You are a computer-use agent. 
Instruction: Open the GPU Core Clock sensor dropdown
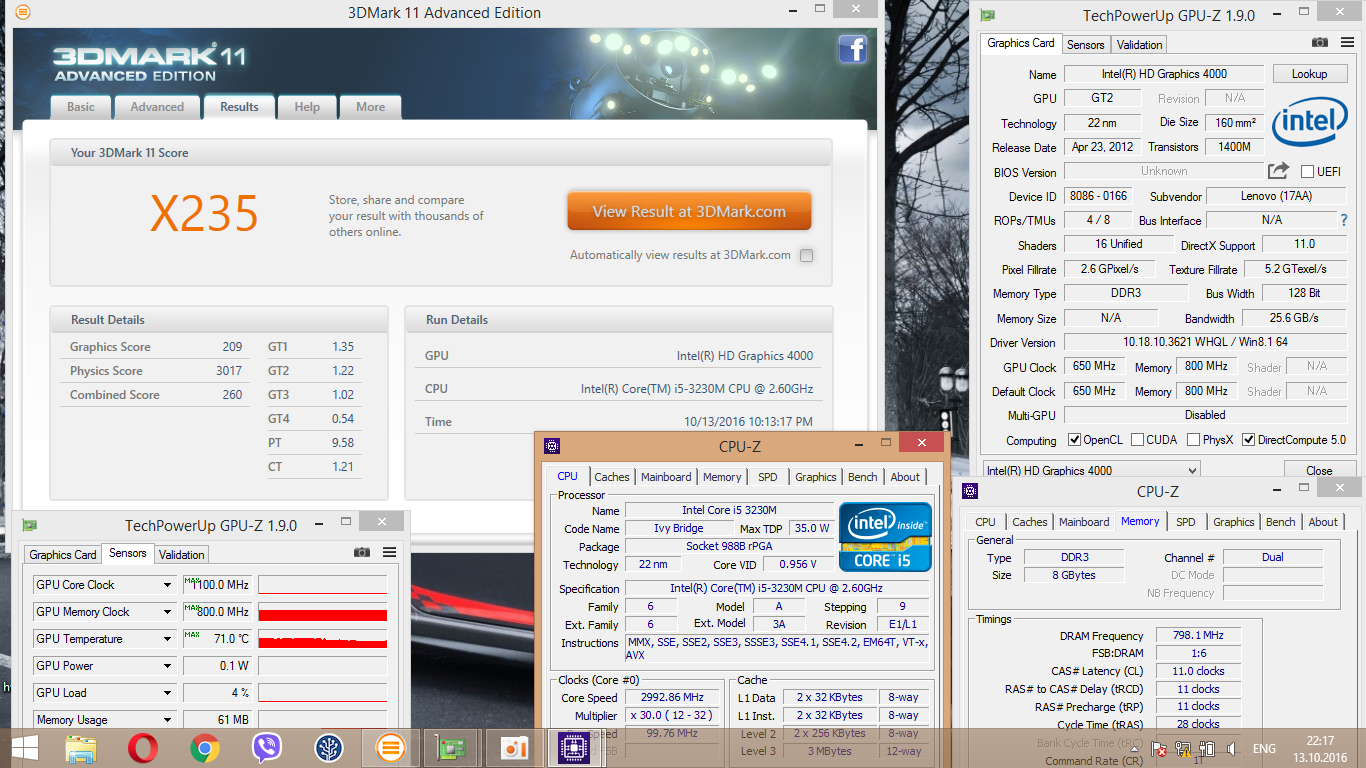(167, 585)
